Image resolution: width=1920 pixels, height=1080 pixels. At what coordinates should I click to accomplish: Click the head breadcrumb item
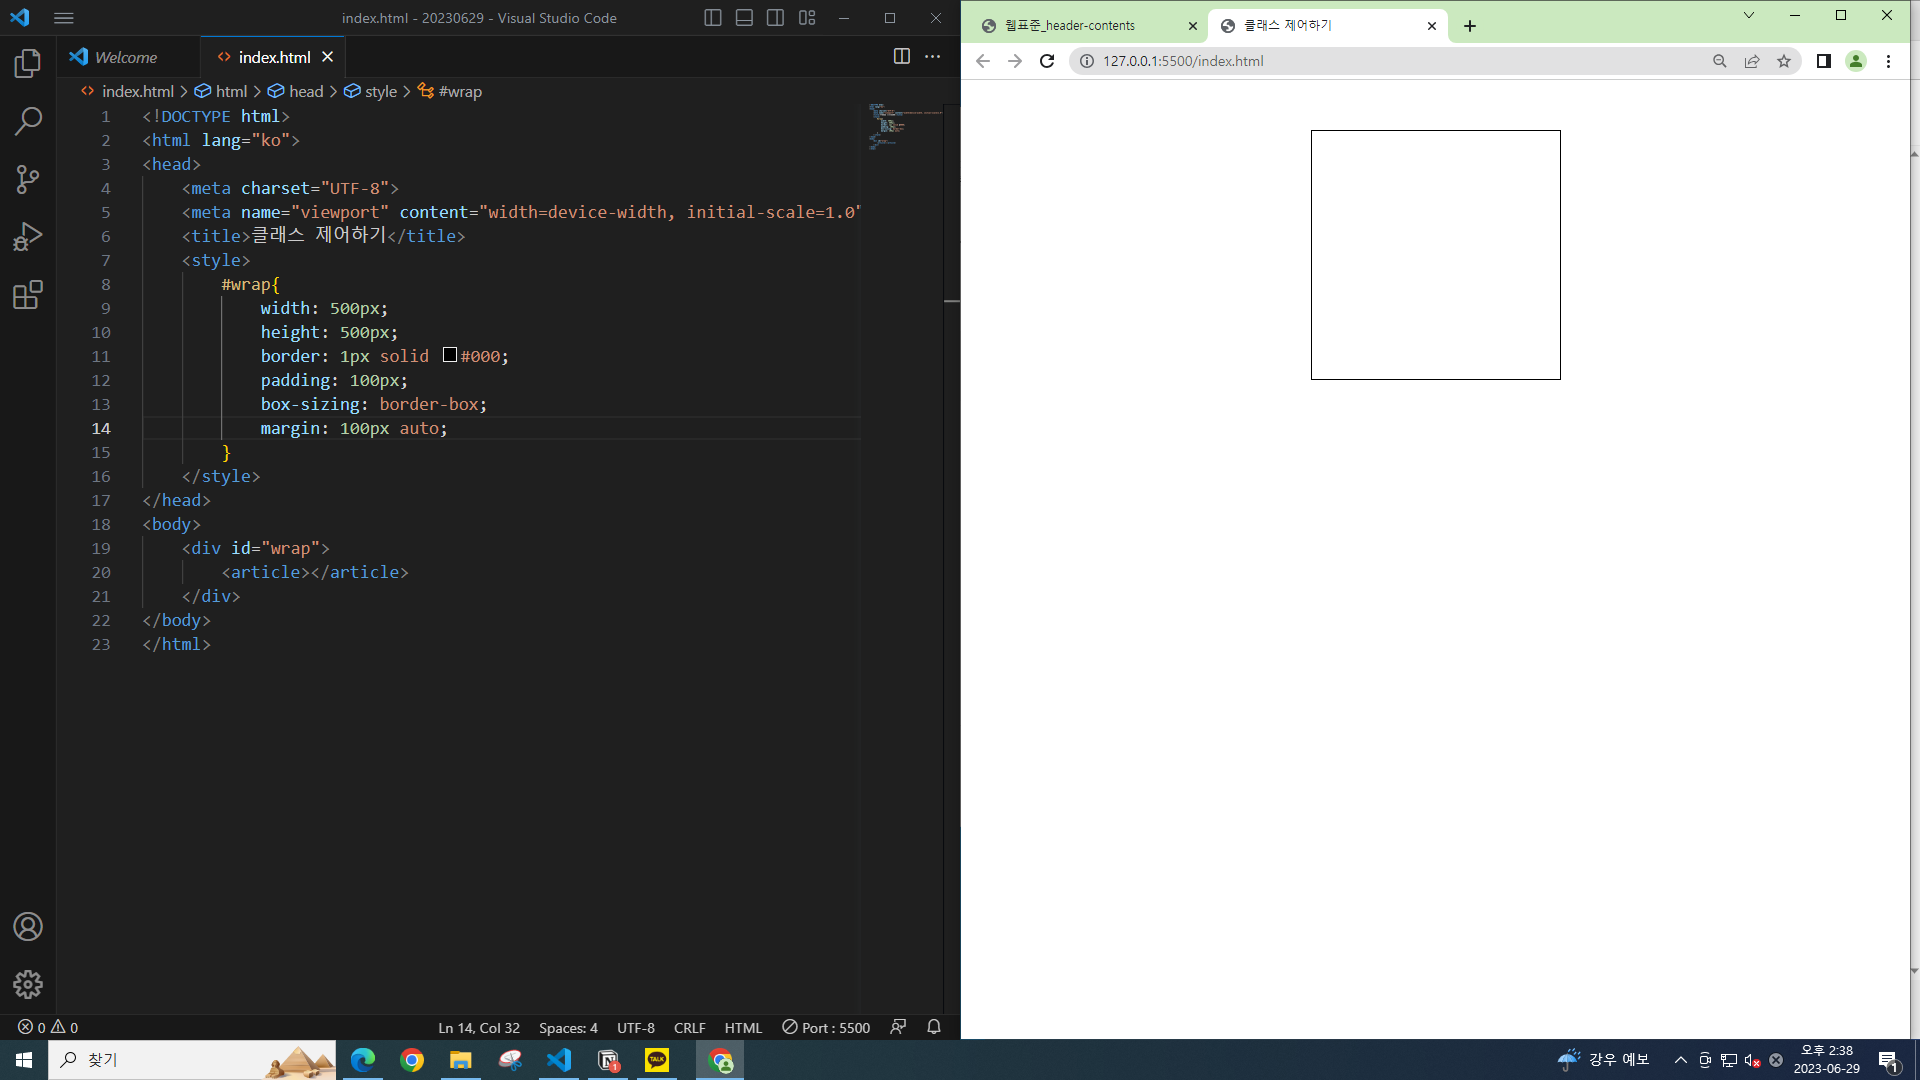pos(305,91)
